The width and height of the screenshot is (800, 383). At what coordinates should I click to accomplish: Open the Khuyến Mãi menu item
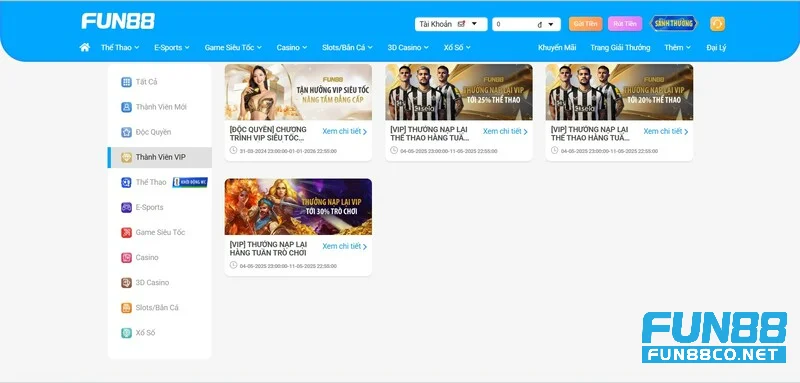click(x=557, y=47)
